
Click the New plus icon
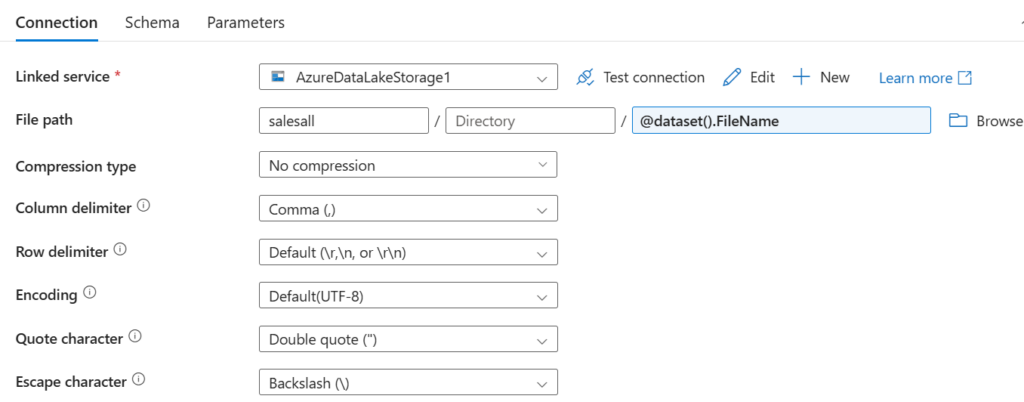(801, 78)
